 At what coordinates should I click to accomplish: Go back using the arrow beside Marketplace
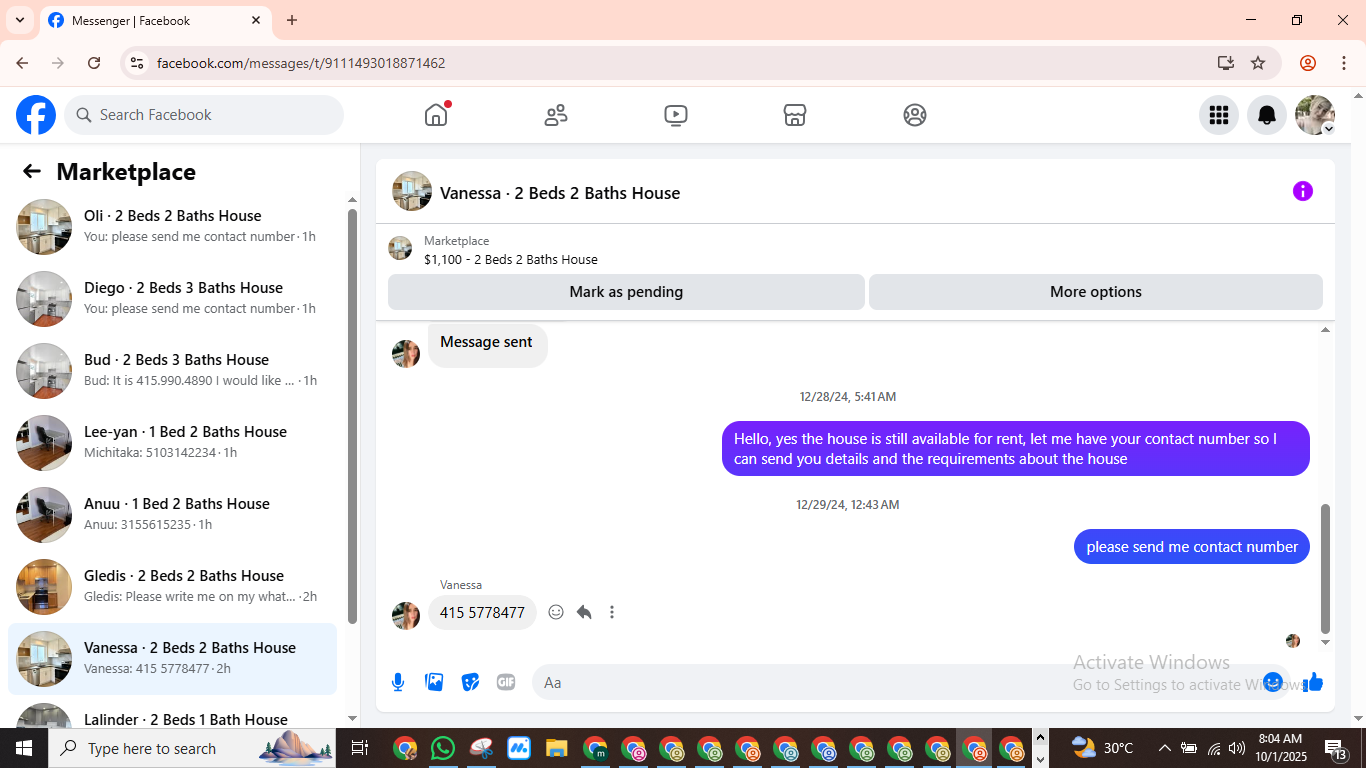click(x=32, y=171)
